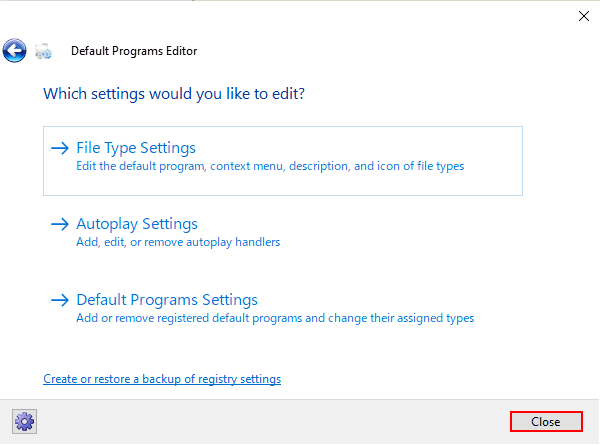This screenshot has width=600, height=445.
Task: Select 'Add or remove registered default programs' description
Action: 275,318
